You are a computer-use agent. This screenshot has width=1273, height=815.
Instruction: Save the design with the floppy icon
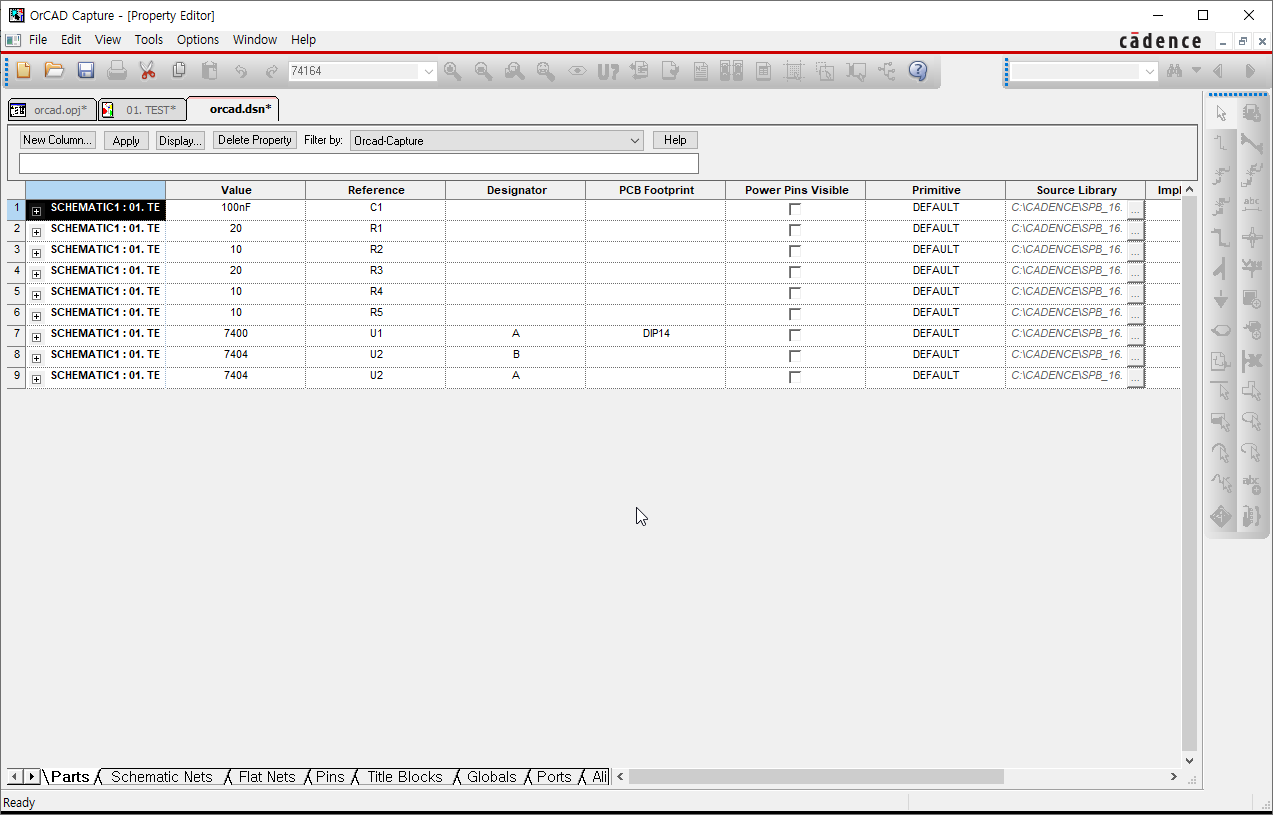pyautogui.click(x=86, y=71)
